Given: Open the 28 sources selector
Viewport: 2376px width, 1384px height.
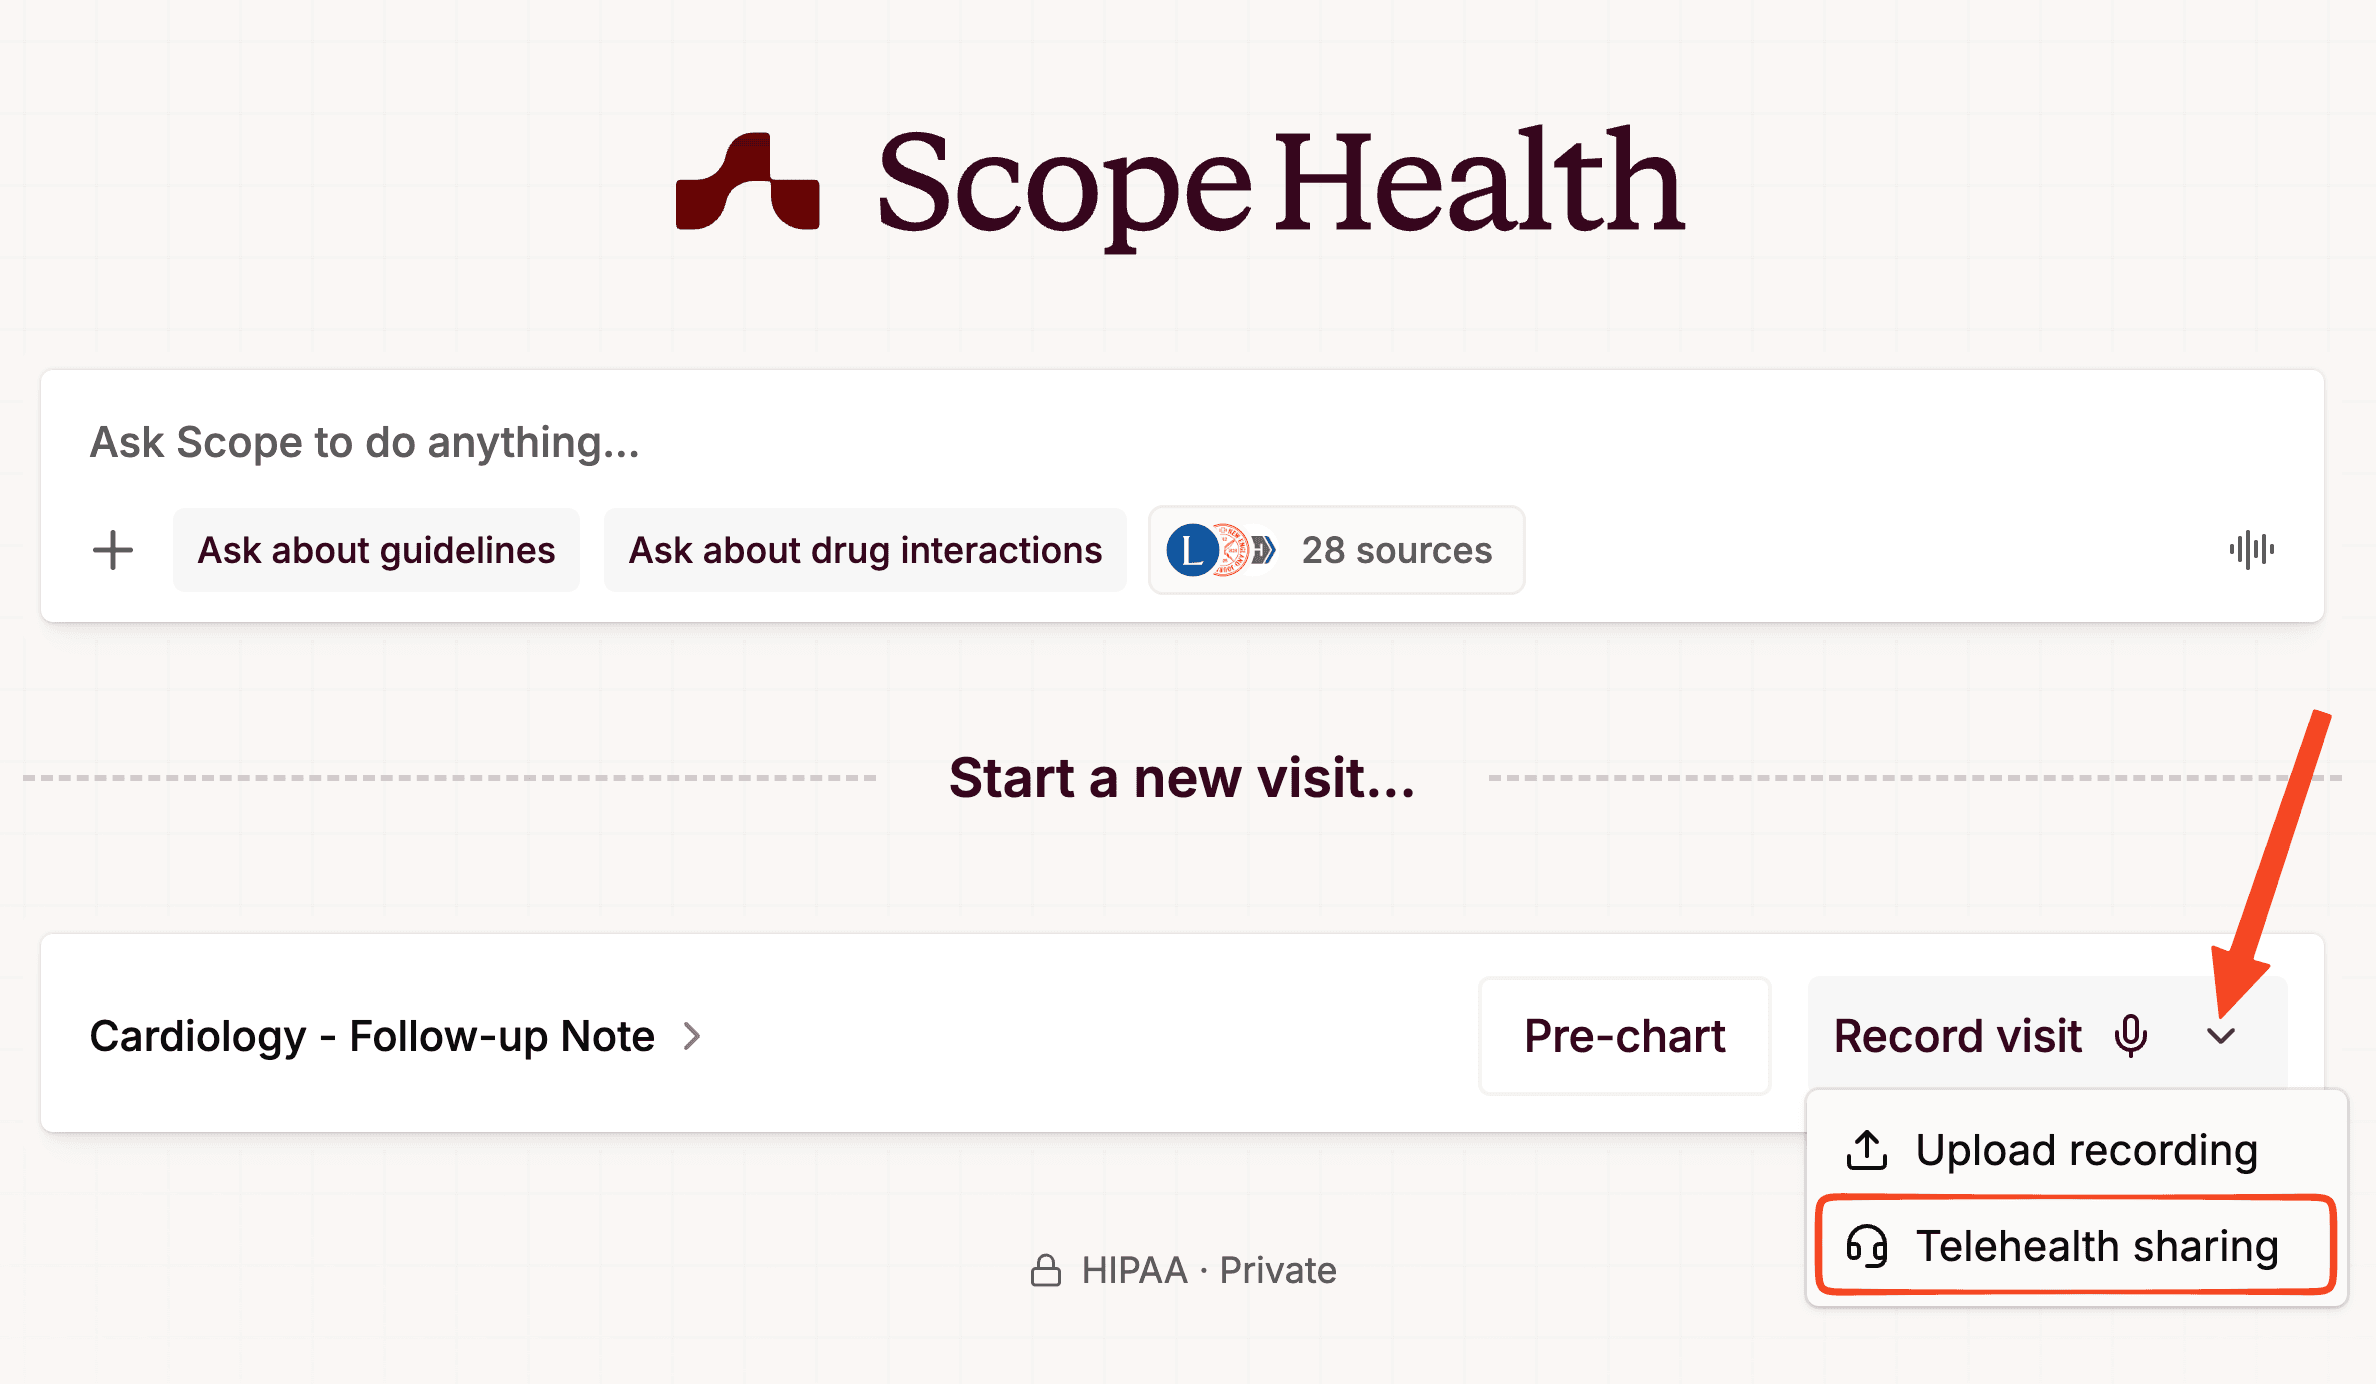Looking at the screenshot, I should (x=1396, y=550).
